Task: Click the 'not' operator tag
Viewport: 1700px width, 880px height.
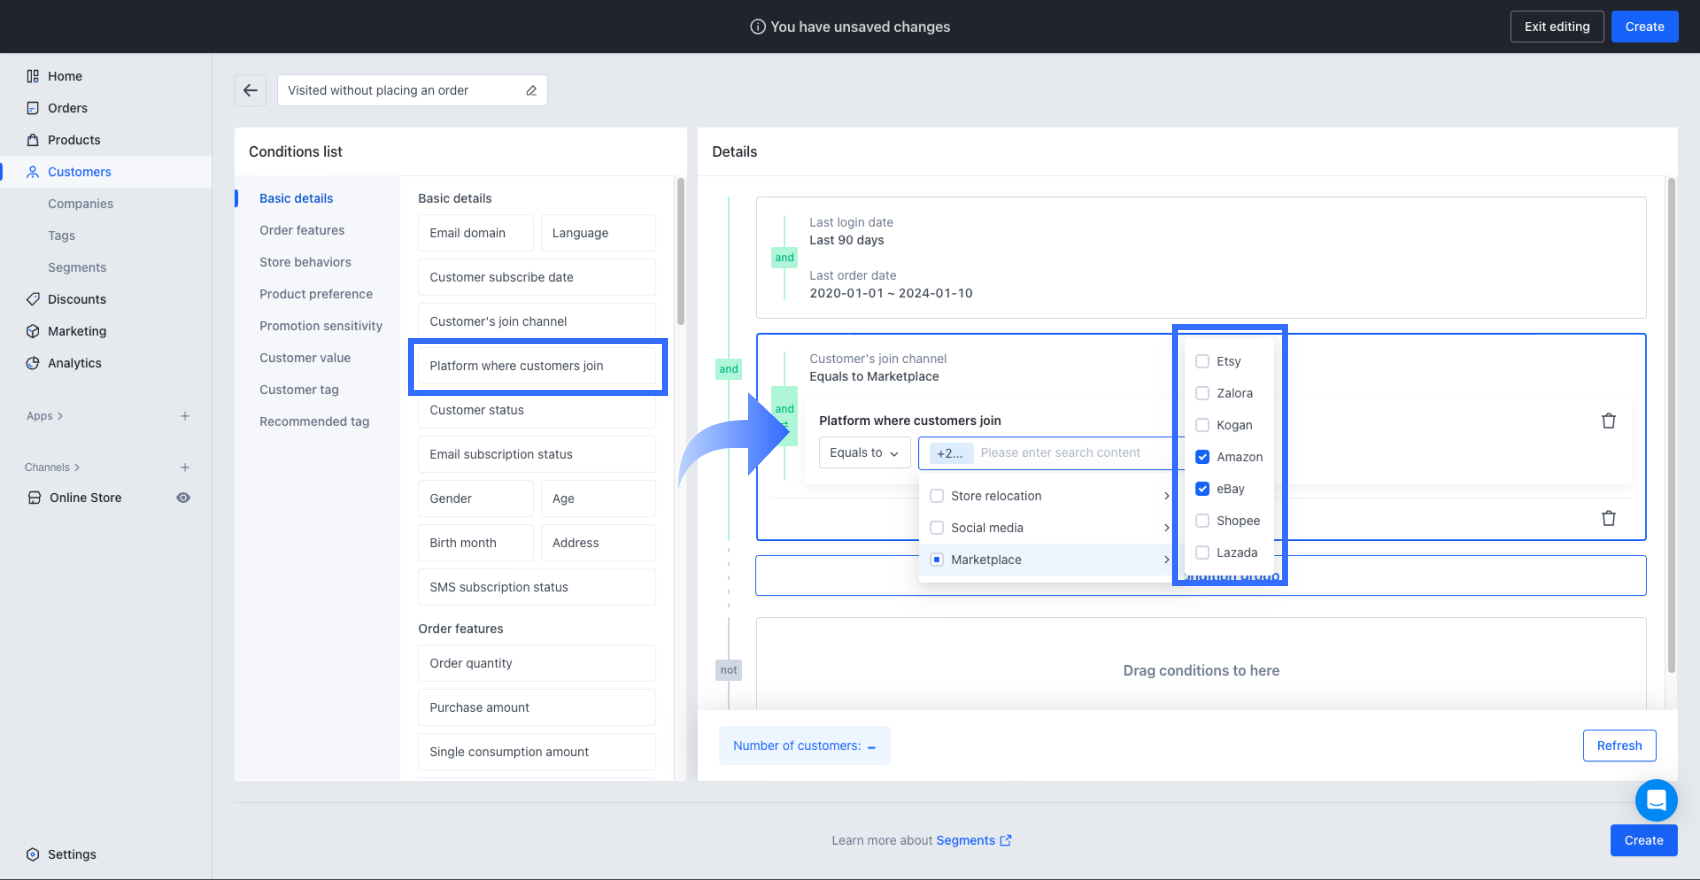Action: click(729, 670)
